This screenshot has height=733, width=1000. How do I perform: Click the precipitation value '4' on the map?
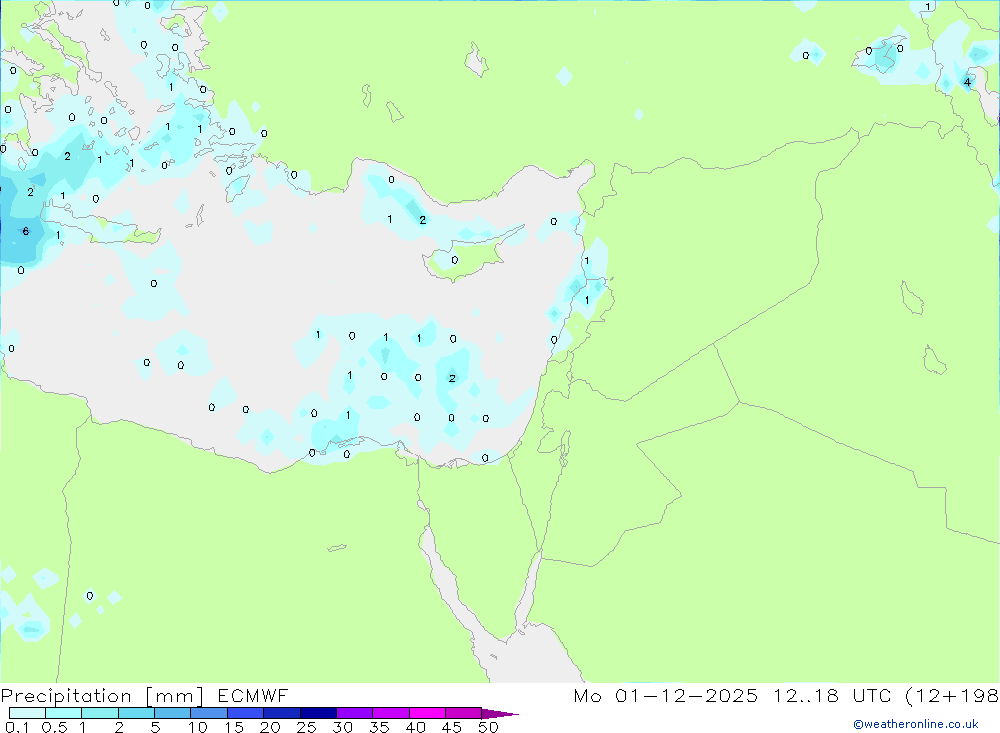pos(967,82)
